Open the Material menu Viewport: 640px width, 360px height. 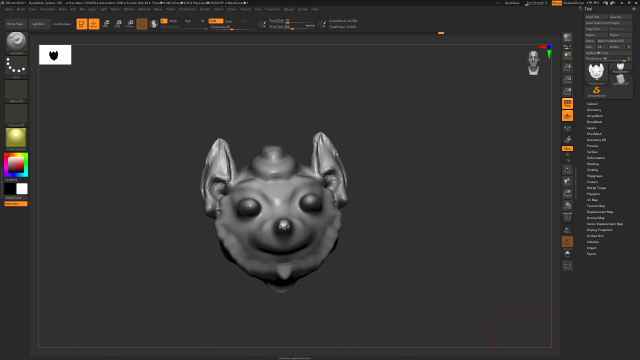pyautogui.click(x=144, y=9)
